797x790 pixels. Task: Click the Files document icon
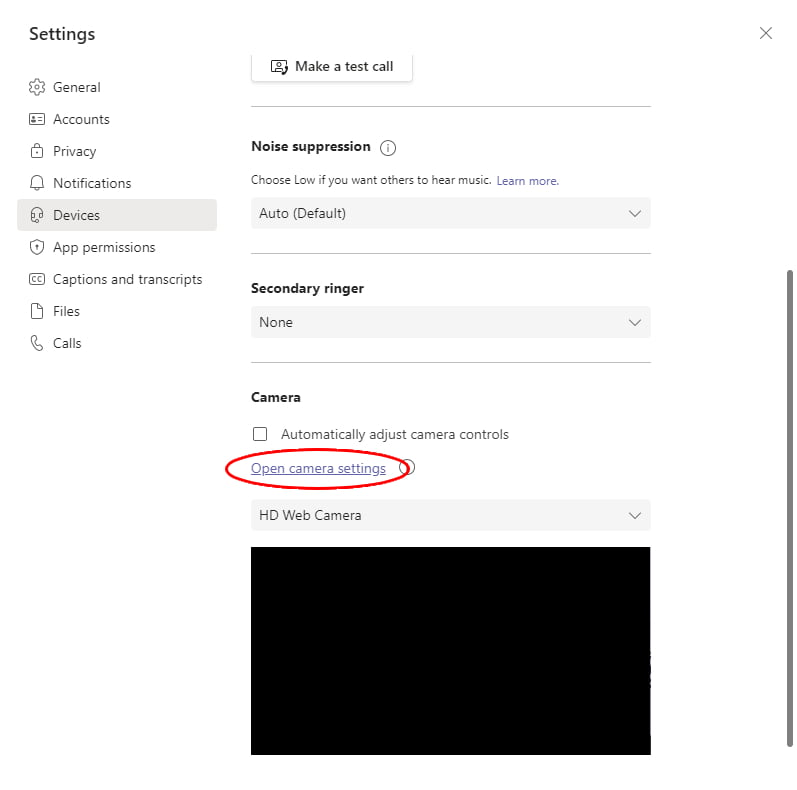click(37, 311)
